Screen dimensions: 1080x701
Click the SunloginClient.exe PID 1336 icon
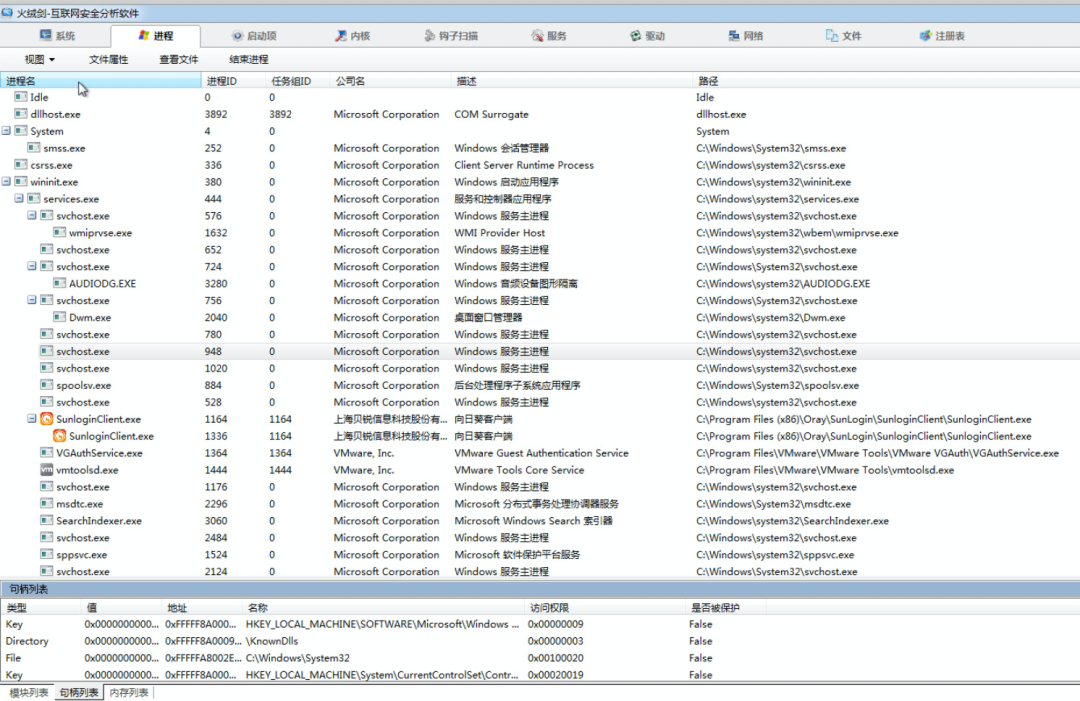[x=59, y=436]
